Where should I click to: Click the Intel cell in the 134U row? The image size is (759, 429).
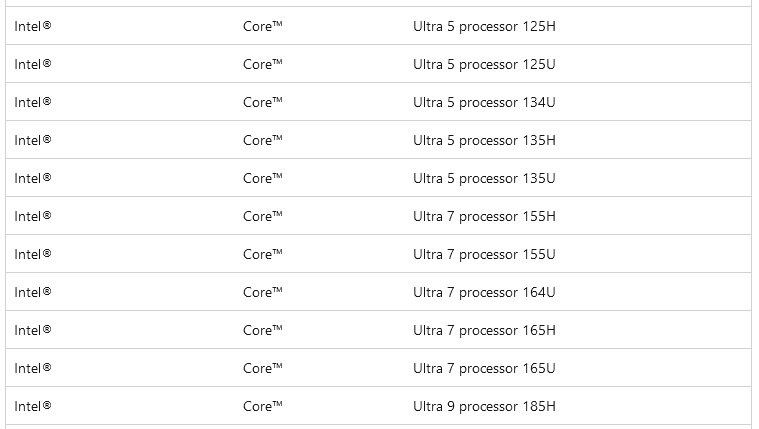tap(33, 102)
